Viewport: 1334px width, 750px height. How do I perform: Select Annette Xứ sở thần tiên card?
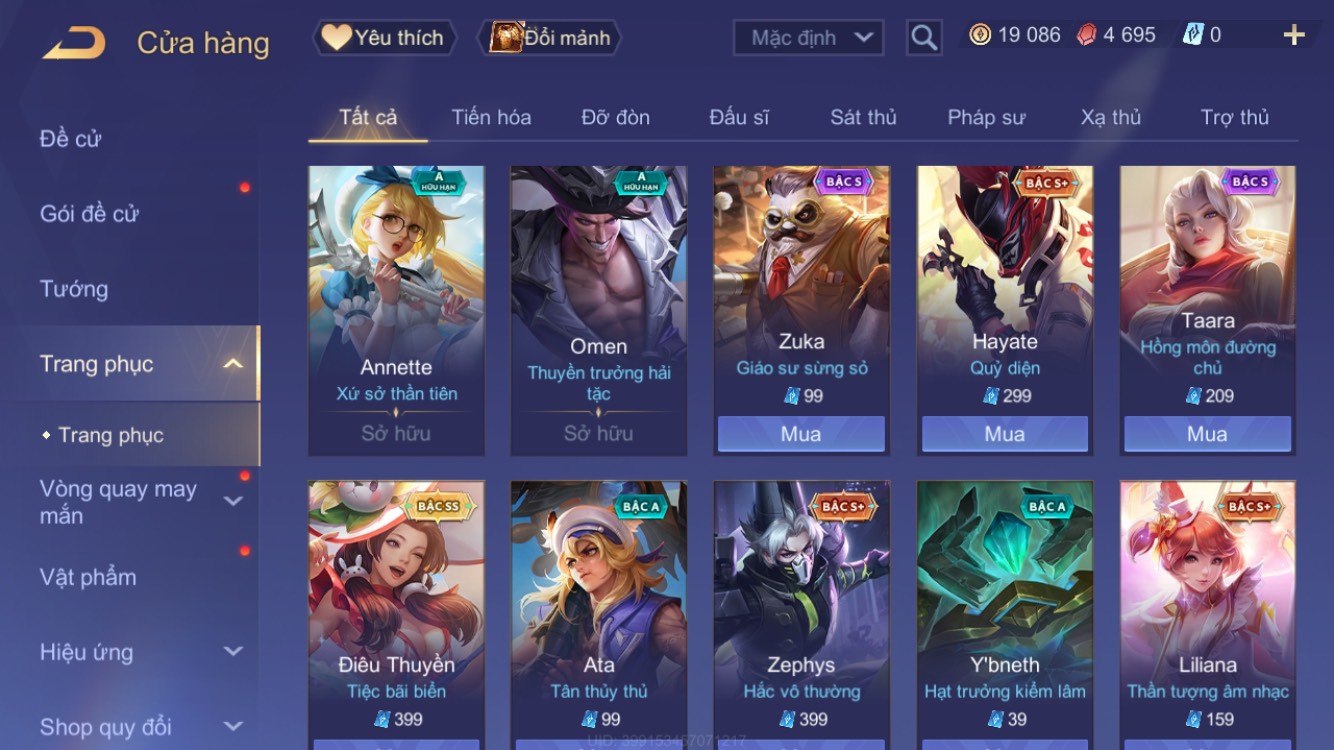click(x=397, y=311)
